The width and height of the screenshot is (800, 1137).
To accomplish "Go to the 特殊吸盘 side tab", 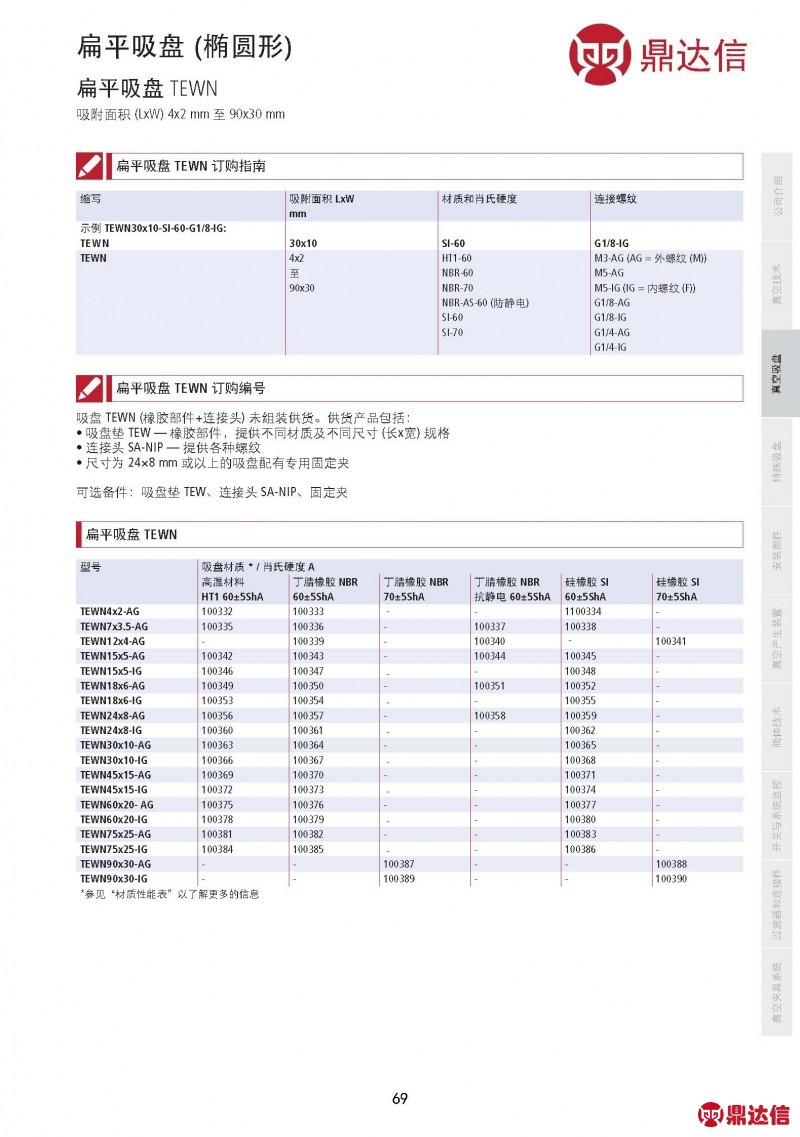I will point(777,462).
